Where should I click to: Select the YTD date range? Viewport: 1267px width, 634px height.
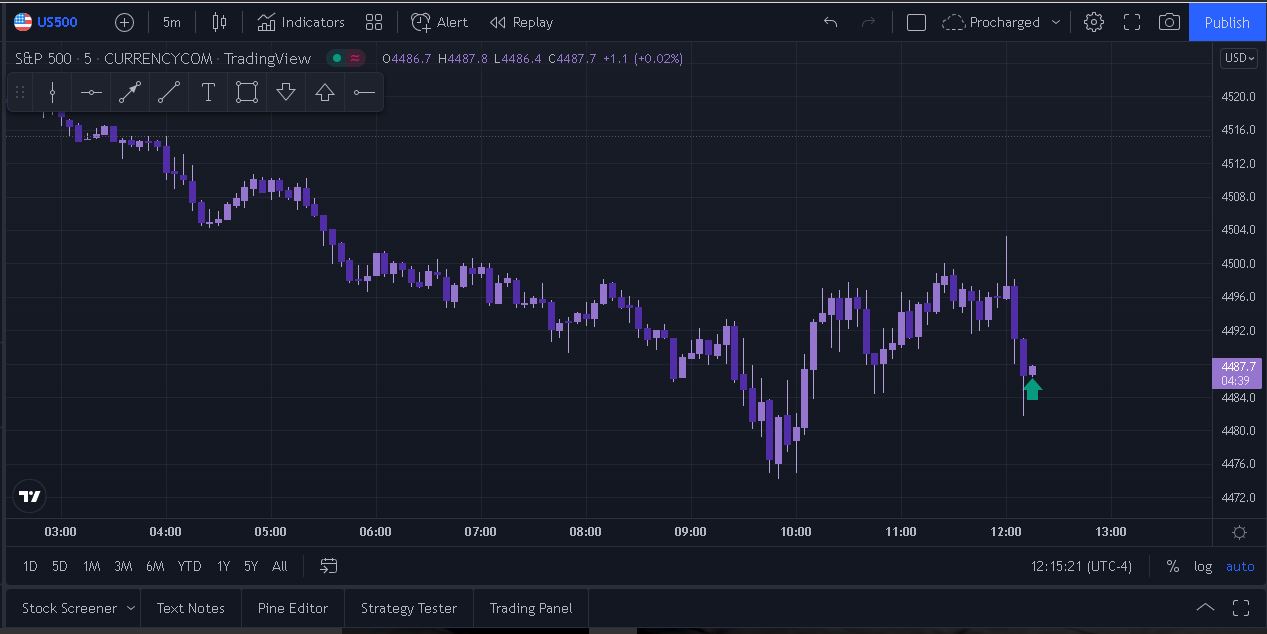point(189,566)
